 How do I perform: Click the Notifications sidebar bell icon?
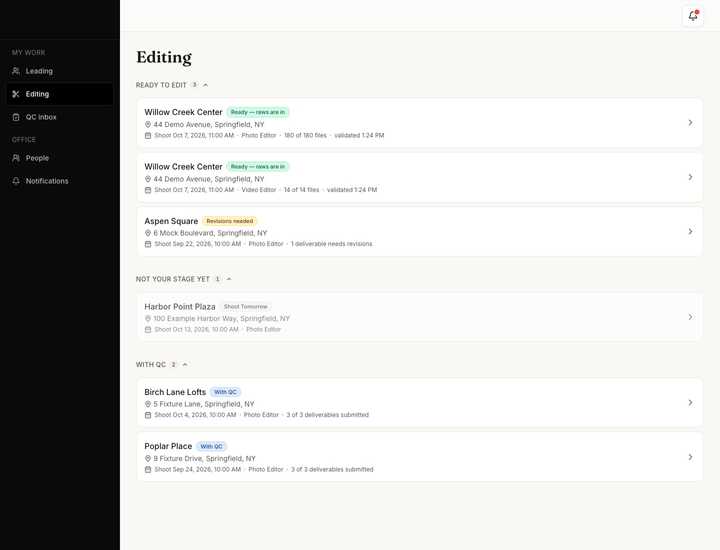[x=16, y=181]
